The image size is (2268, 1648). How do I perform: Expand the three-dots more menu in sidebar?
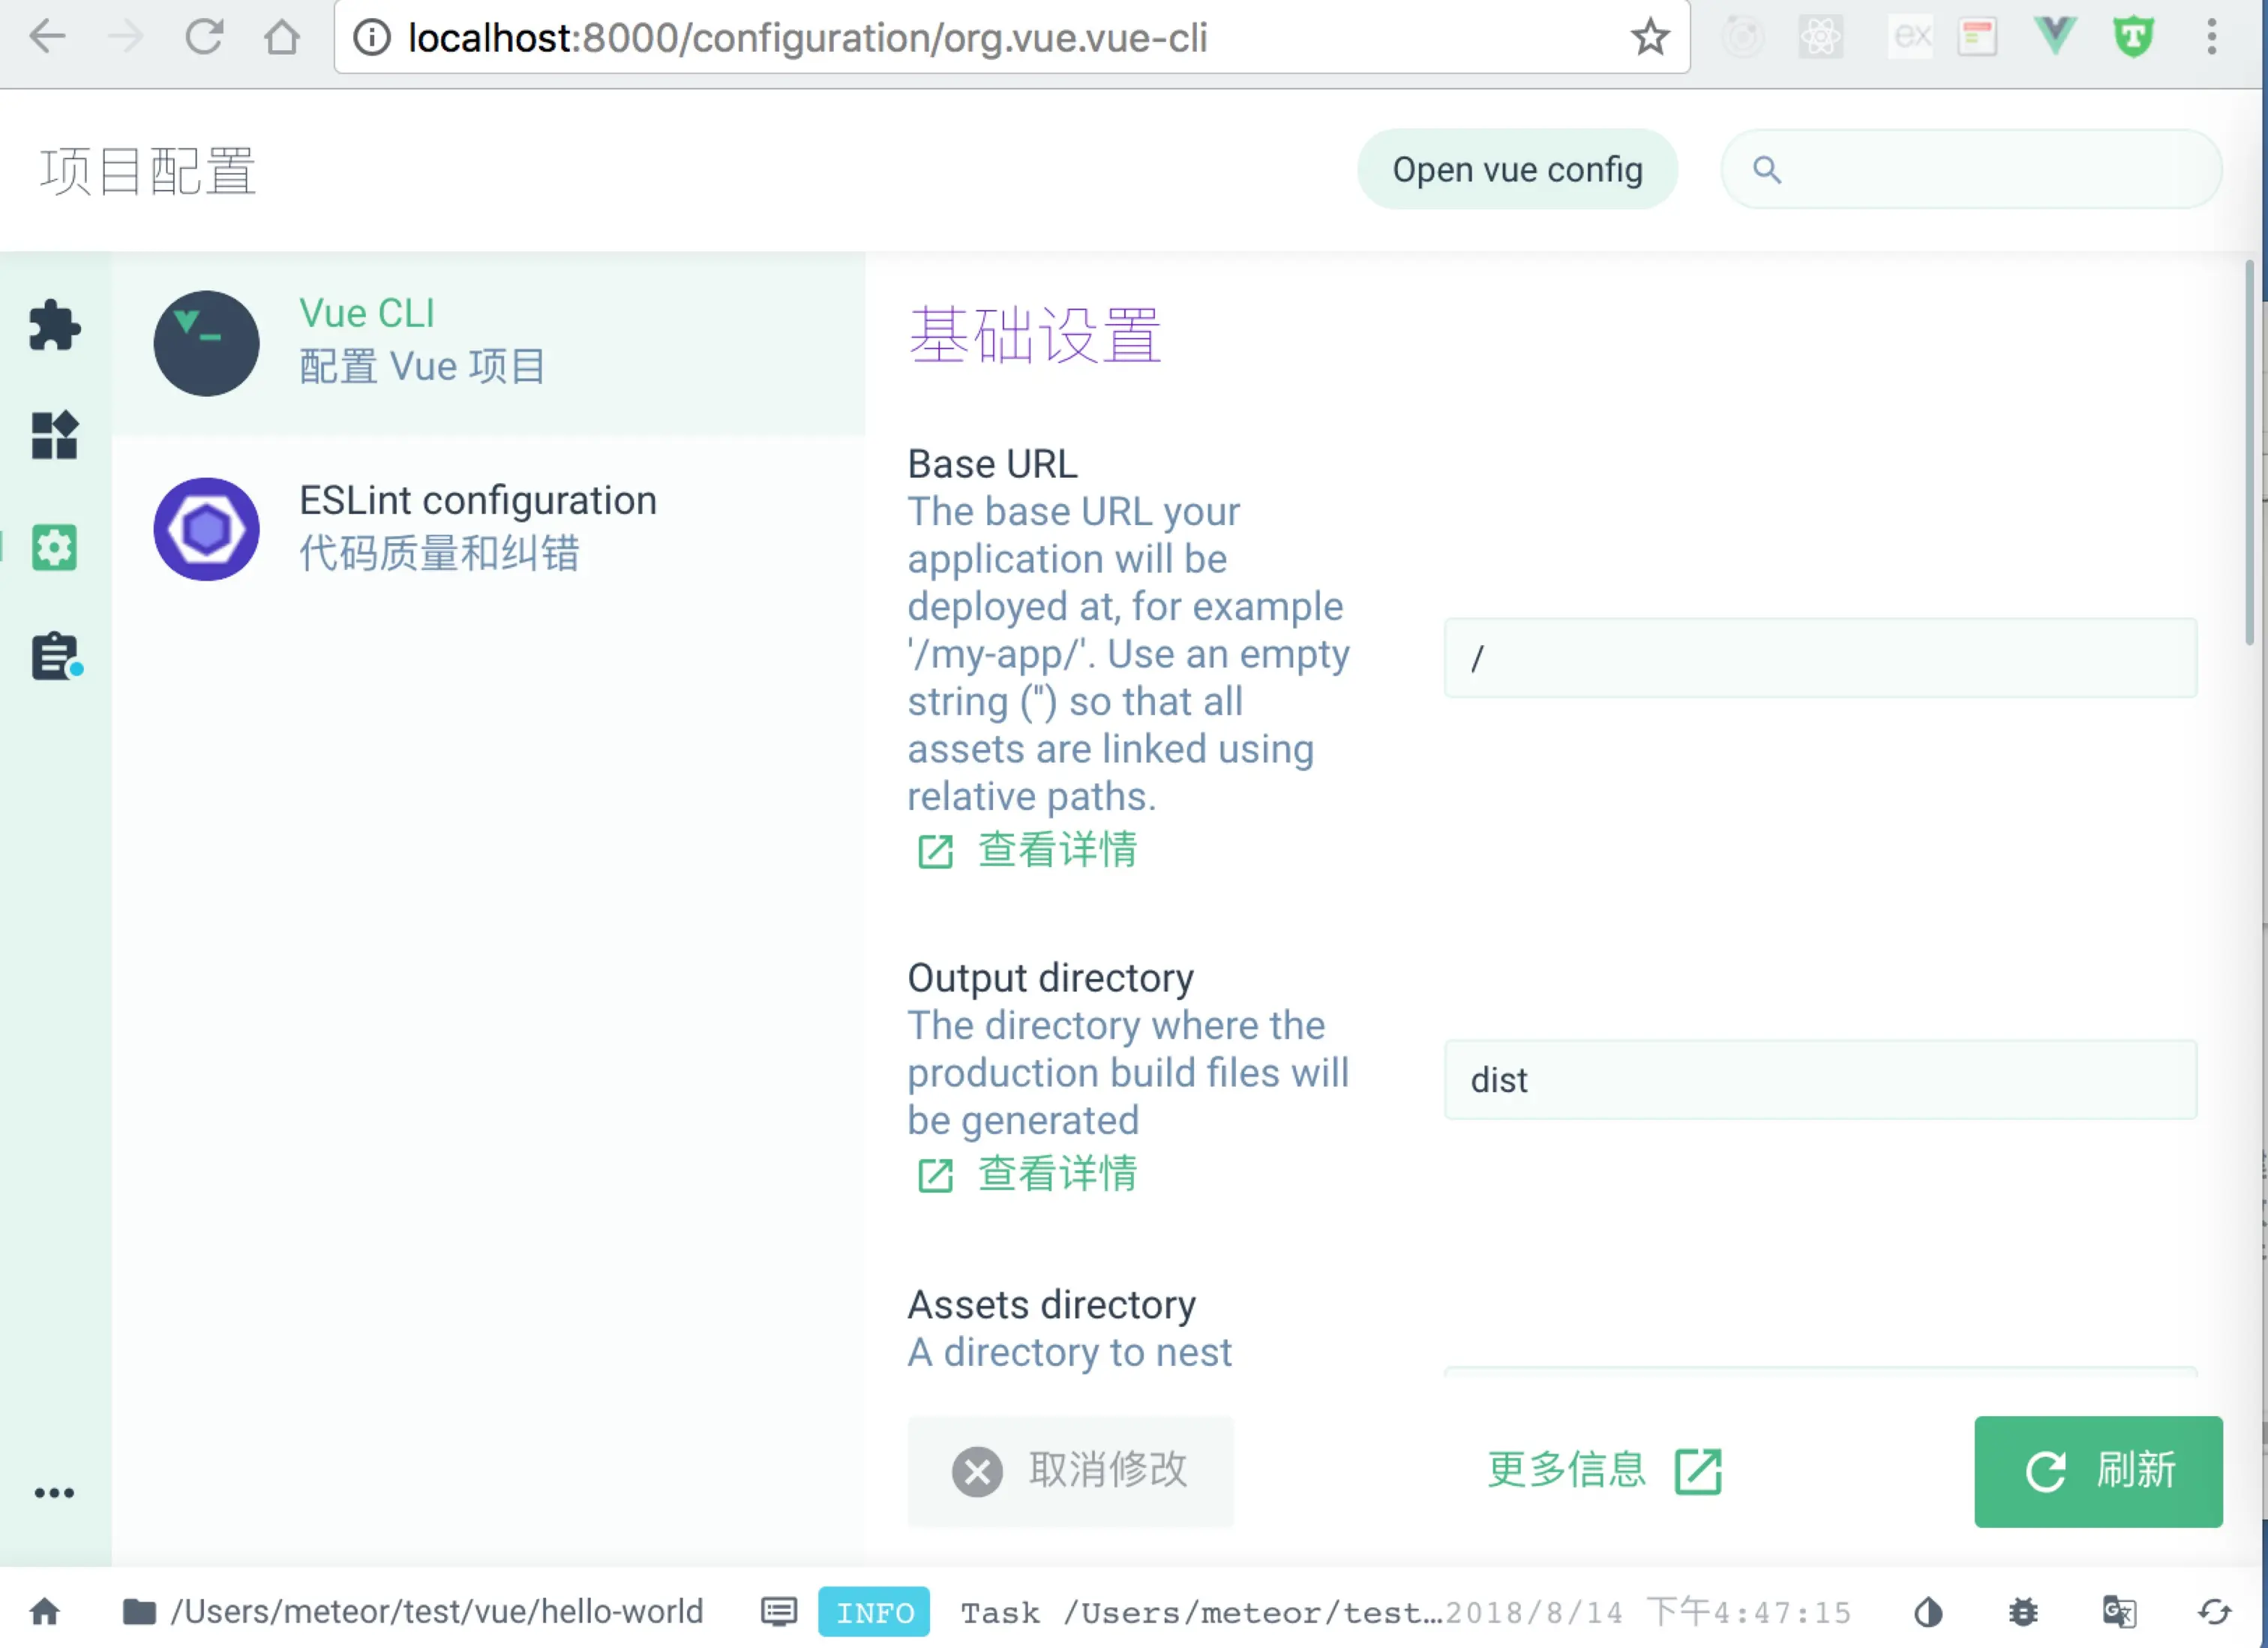(x=54, y=1493)
